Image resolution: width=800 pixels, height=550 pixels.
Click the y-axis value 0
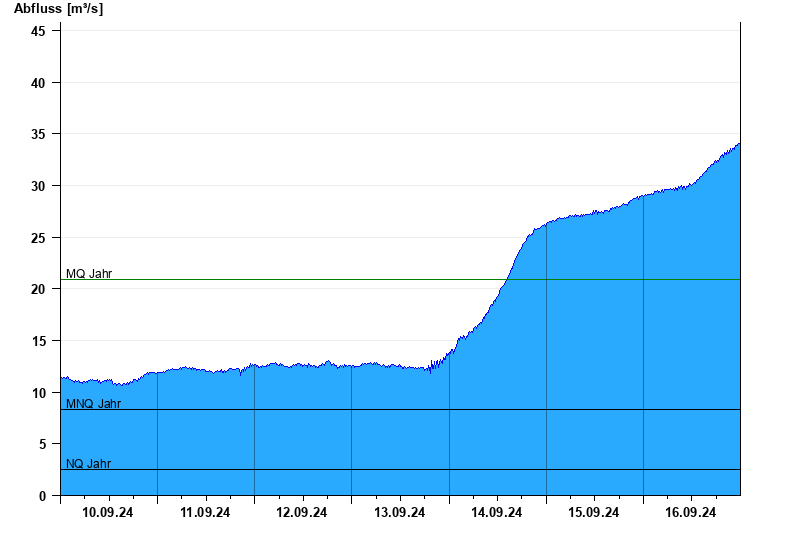[x=42, y=496]
